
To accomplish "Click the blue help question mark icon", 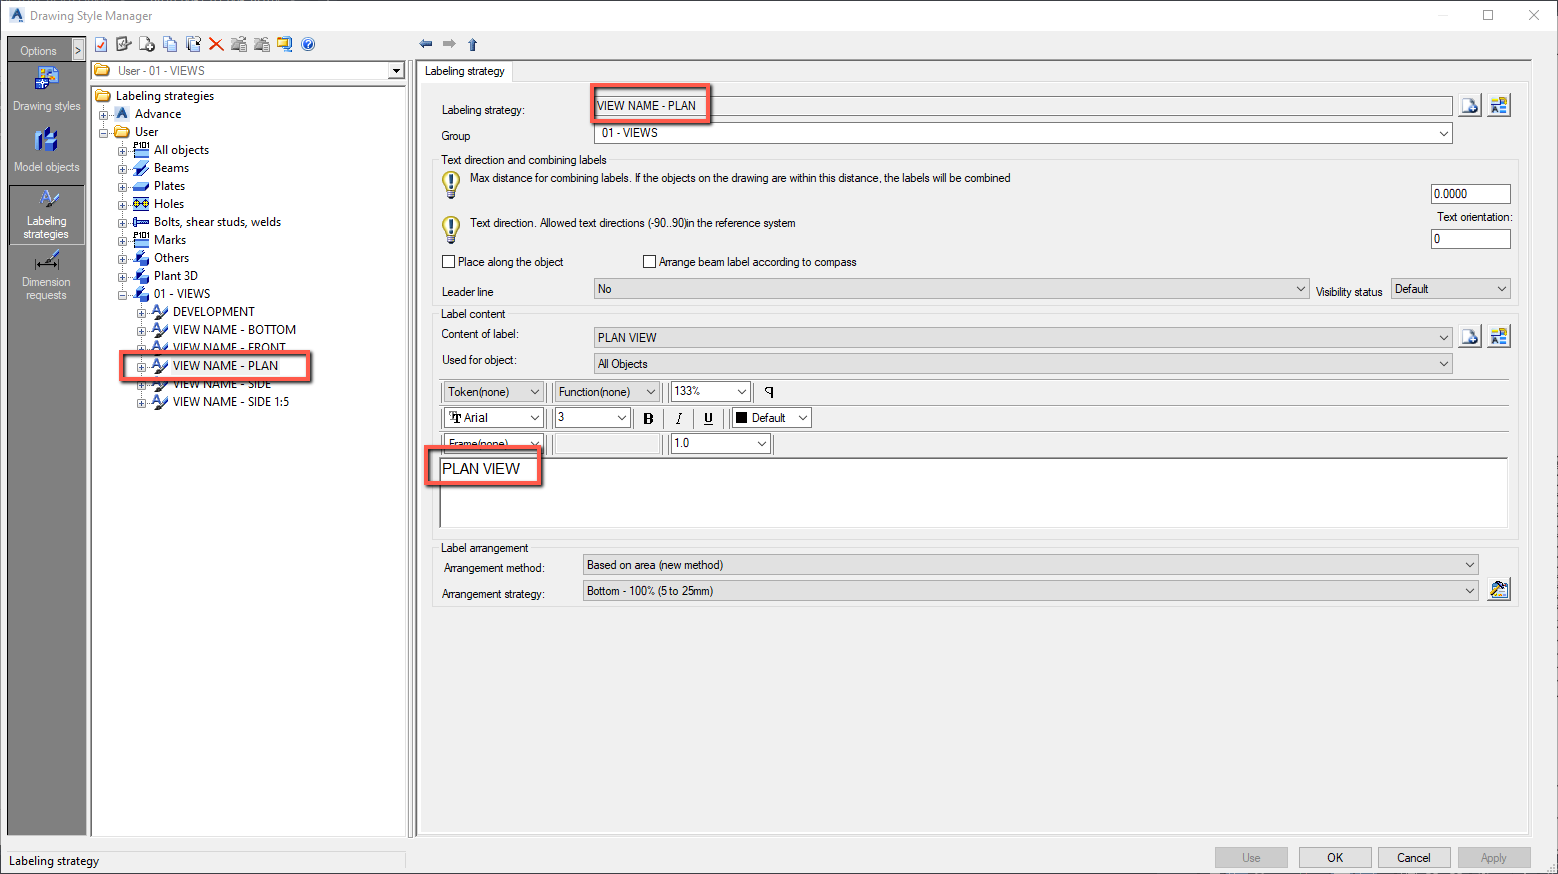I will pos(308,44).
